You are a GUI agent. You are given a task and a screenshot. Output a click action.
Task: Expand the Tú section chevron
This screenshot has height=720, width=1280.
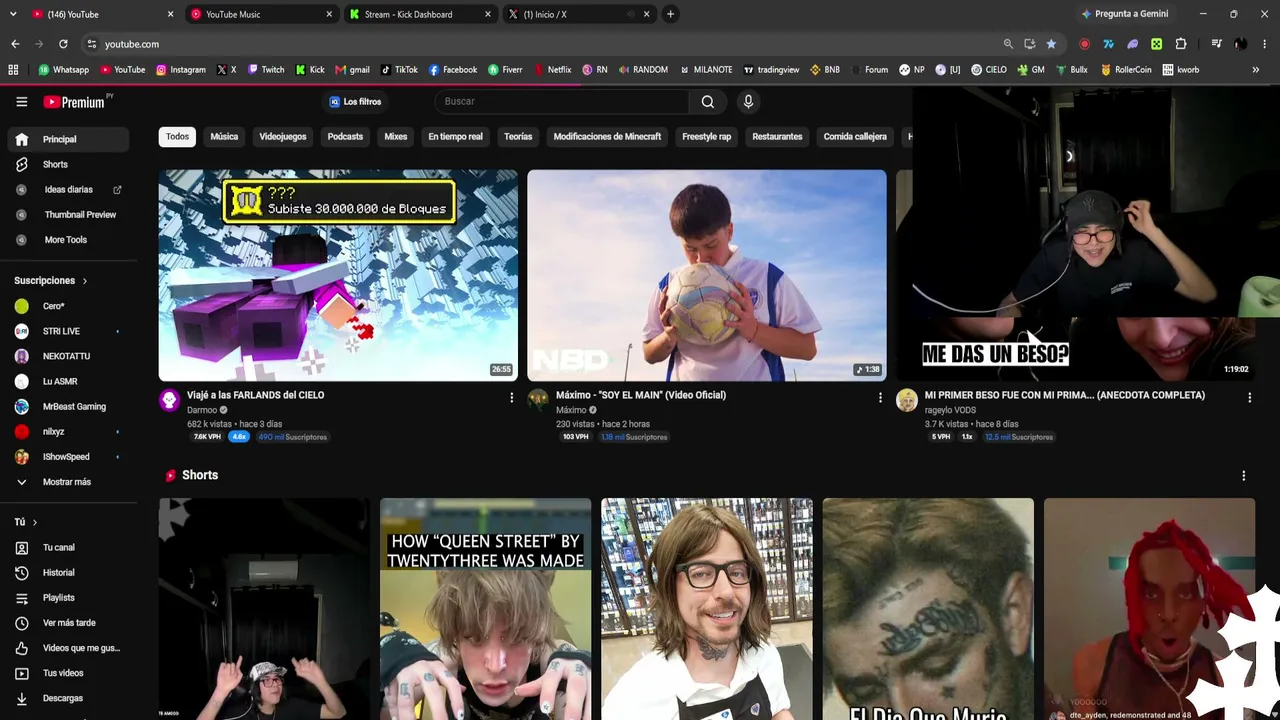point(35,522)
